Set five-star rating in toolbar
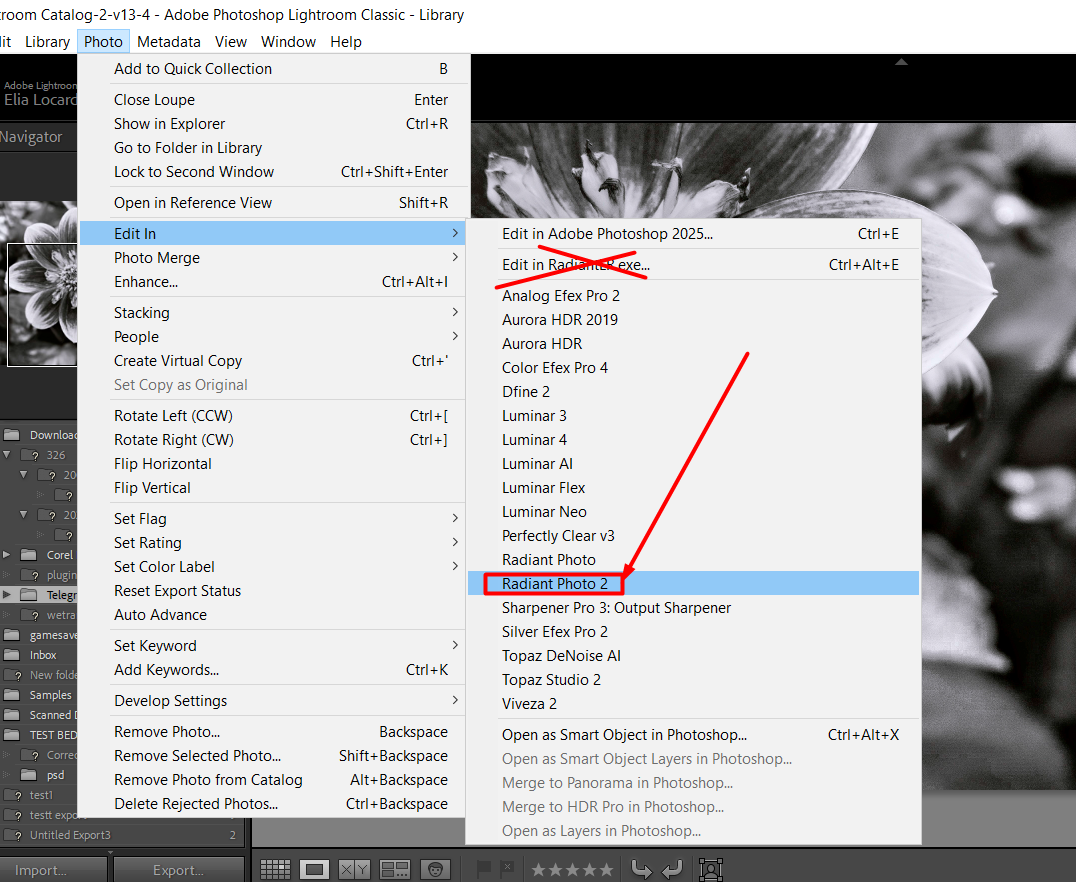1076x882 pixels. (x=606, y=870)
